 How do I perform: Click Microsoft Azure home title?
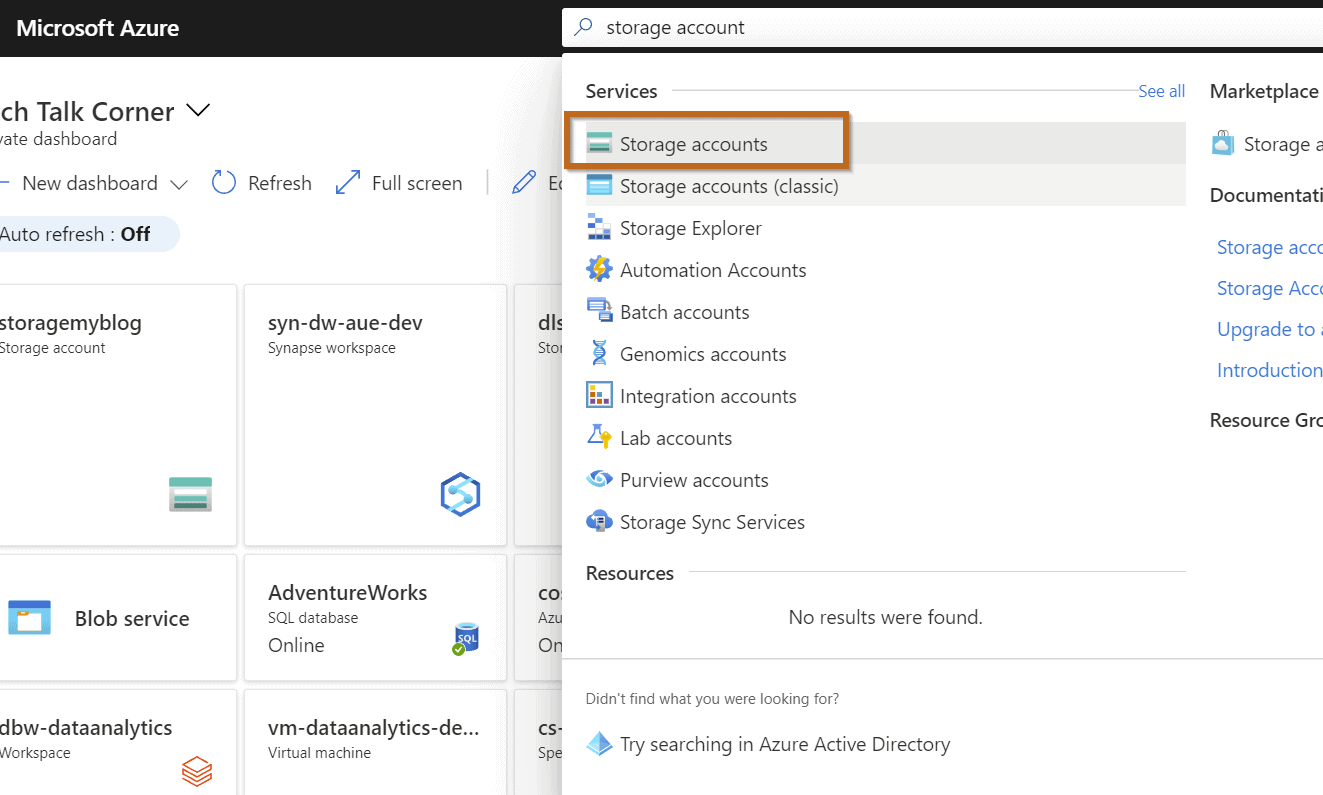(x=98, y=28)
